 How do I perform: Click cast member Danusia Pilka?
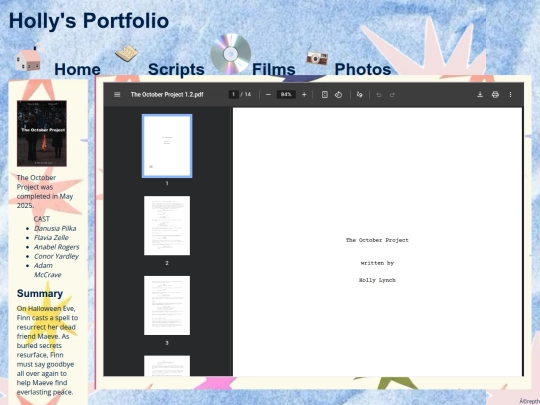coord(55,228)
